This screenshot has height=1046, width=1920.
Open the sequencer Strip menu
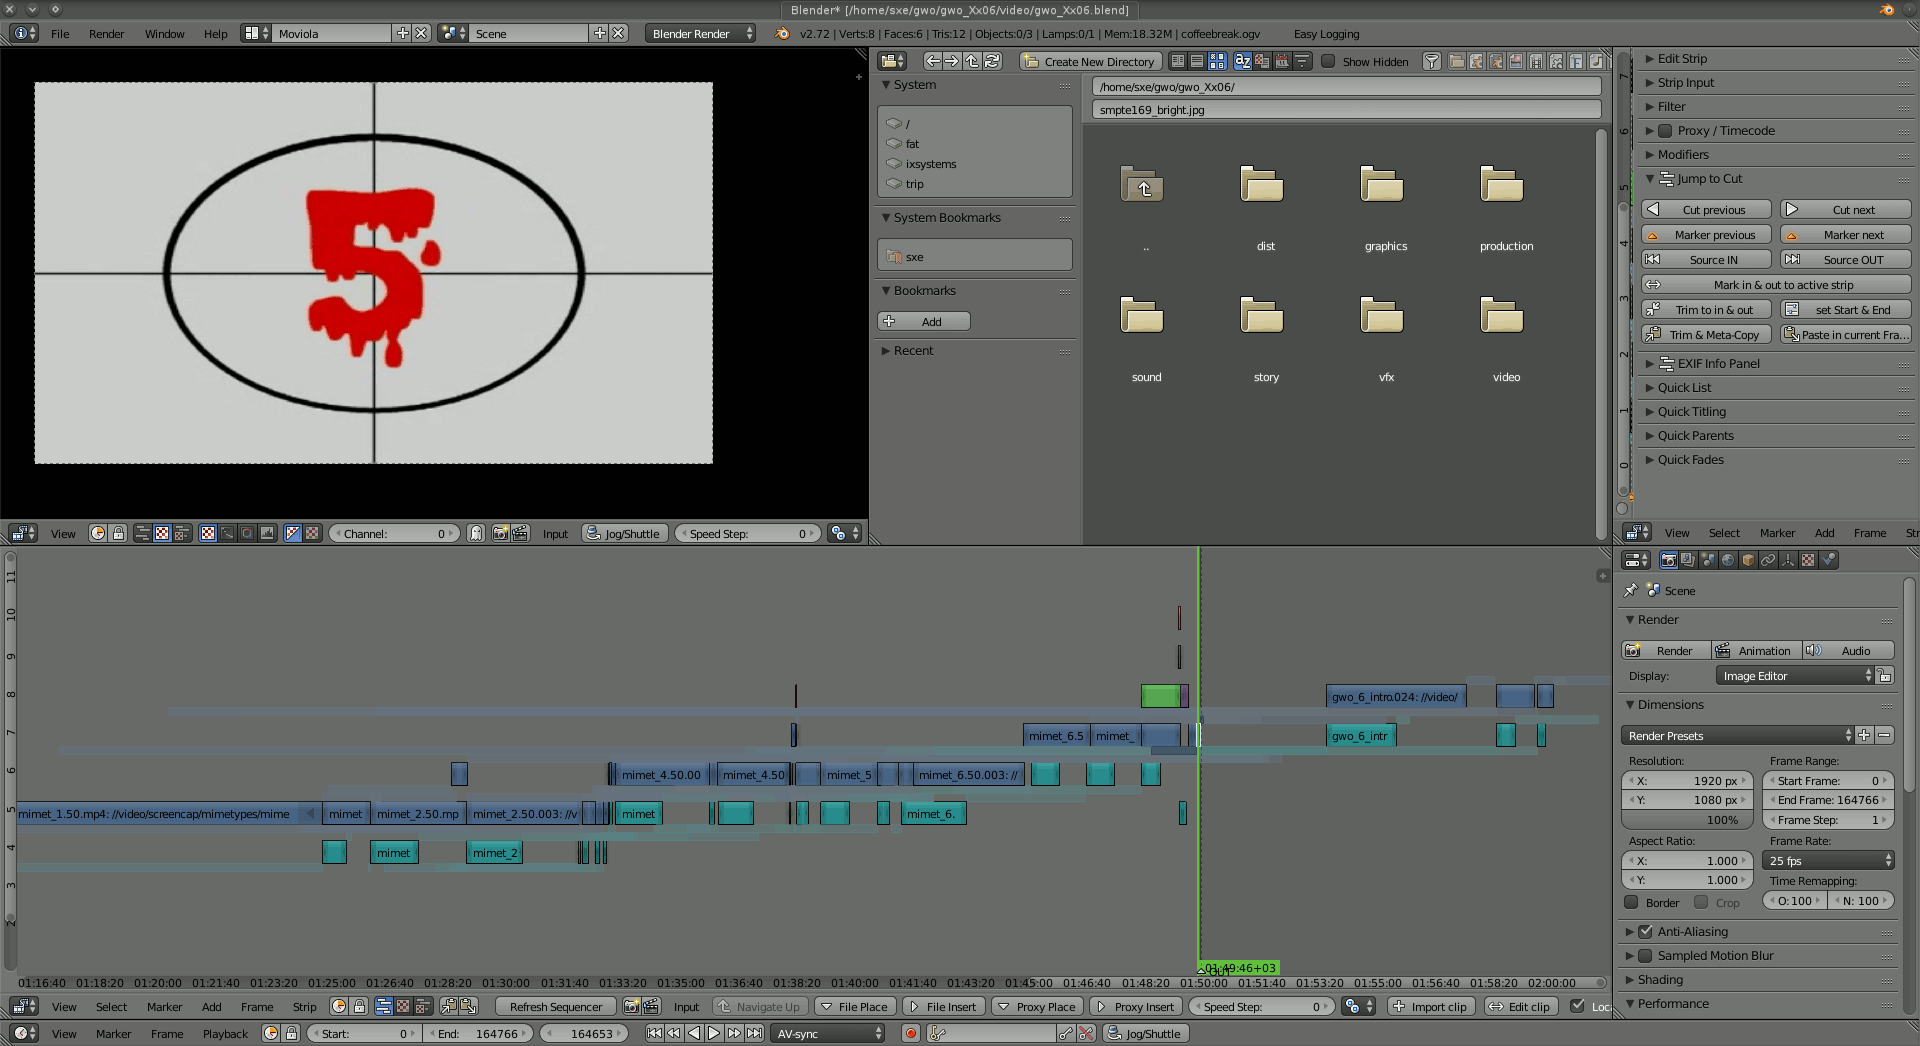coord(304,1006)
